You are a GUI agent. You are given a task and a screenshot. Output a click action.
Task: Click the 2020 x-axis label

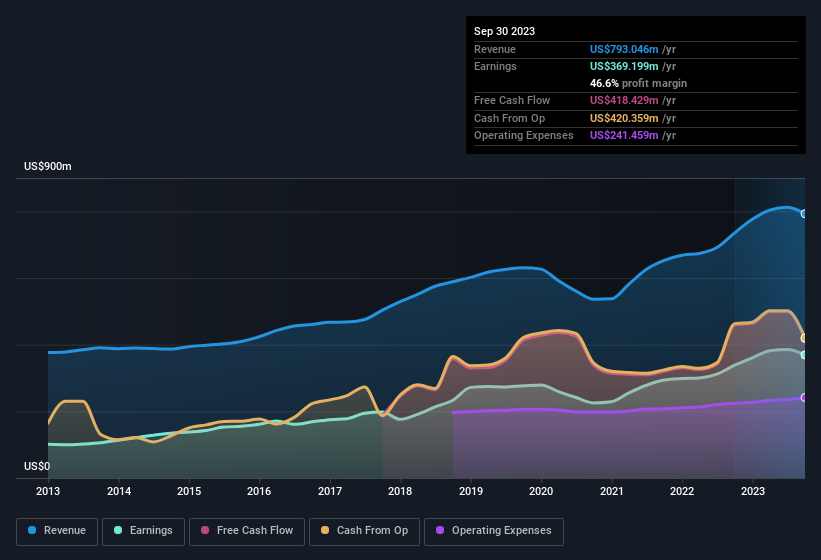click(541, 491)
